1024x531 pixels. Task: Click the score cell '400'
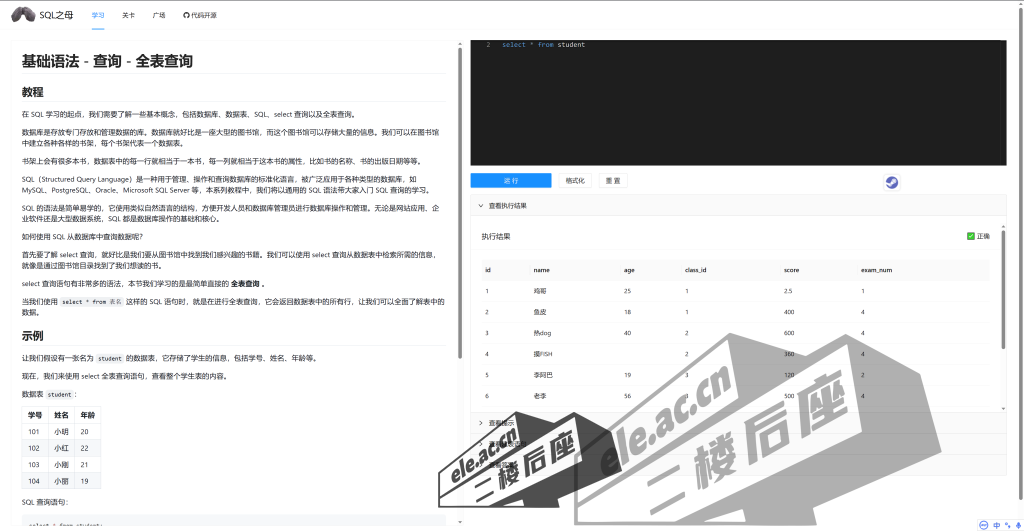click(789, 312)
